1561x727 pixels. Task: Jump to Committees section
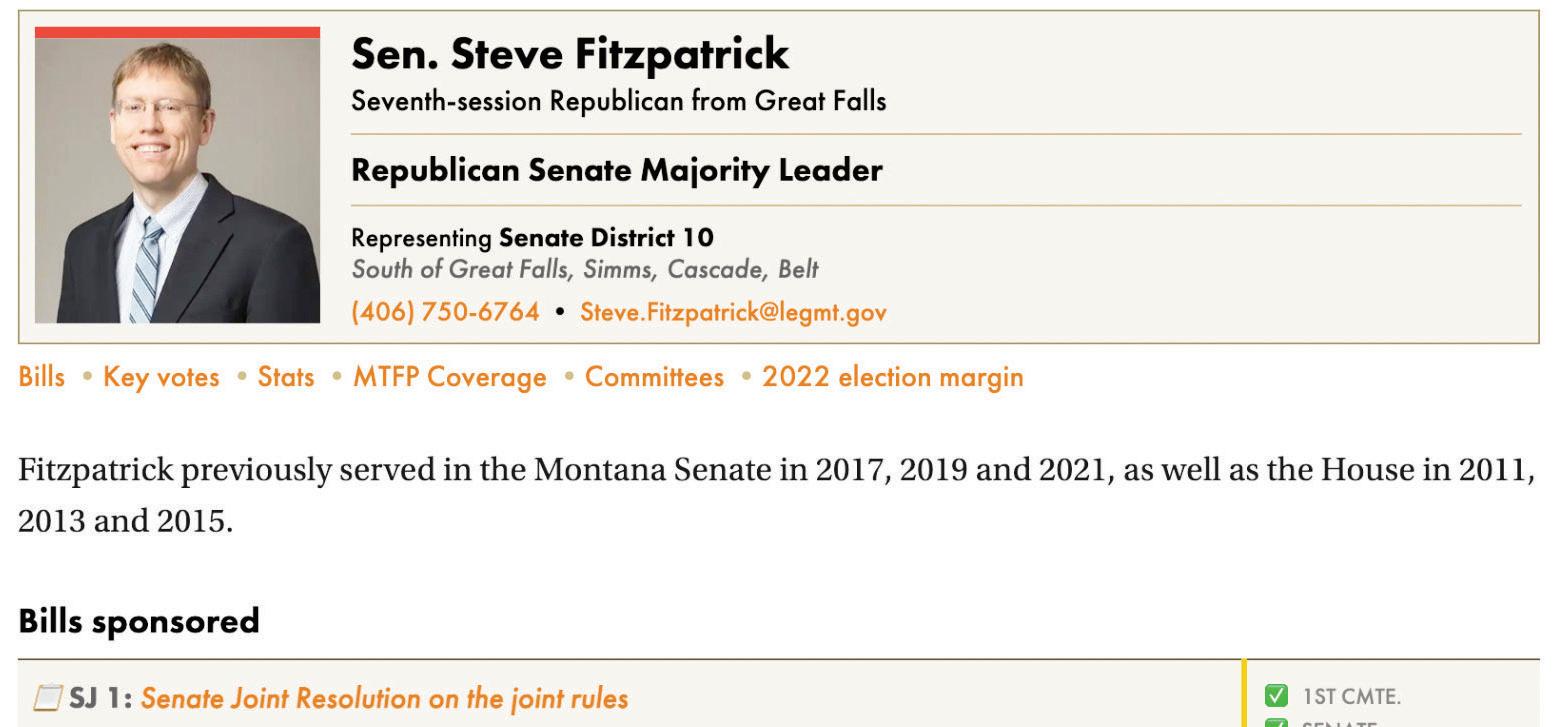coord(654,377)
